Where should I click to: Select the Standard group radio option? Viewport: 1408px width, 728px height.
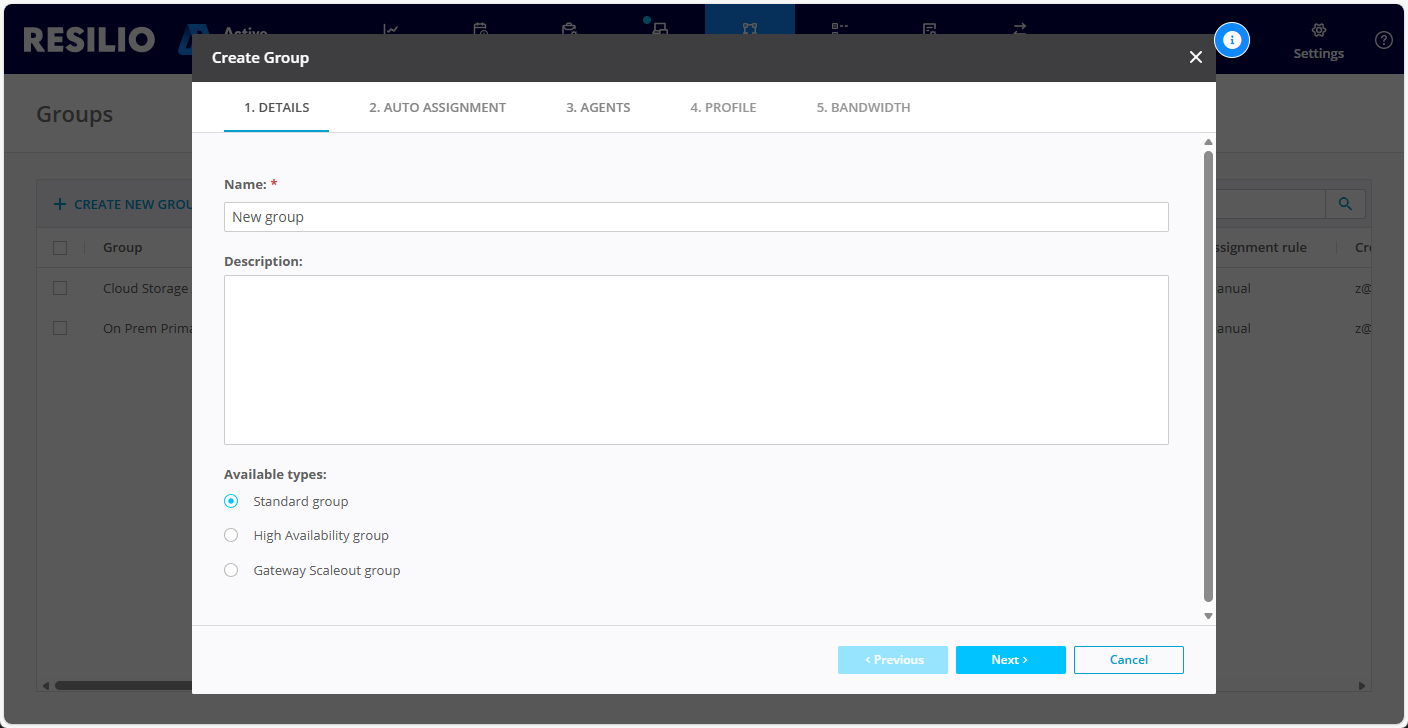tap(231, 501)
